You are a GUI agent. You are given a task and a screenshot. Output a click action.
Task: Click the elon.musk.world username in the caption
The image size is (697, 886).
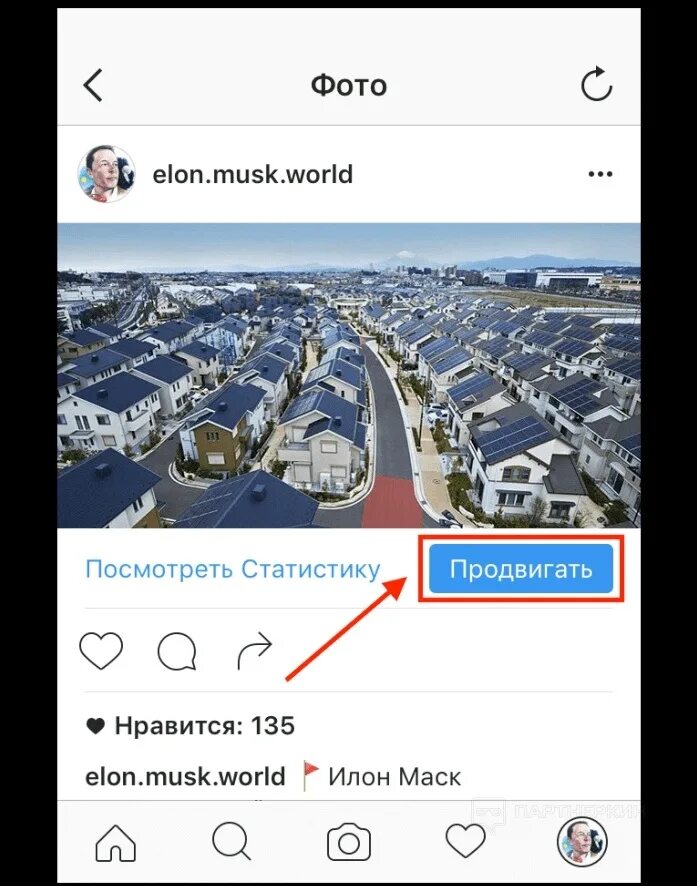click(185, 776)
